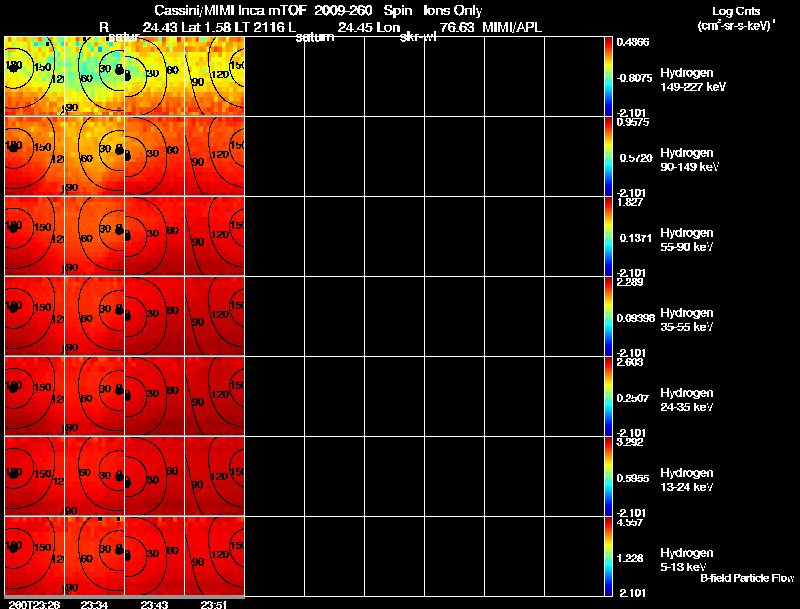Click the 'Hydrogen 5-13 keV' label

point(687,560)
